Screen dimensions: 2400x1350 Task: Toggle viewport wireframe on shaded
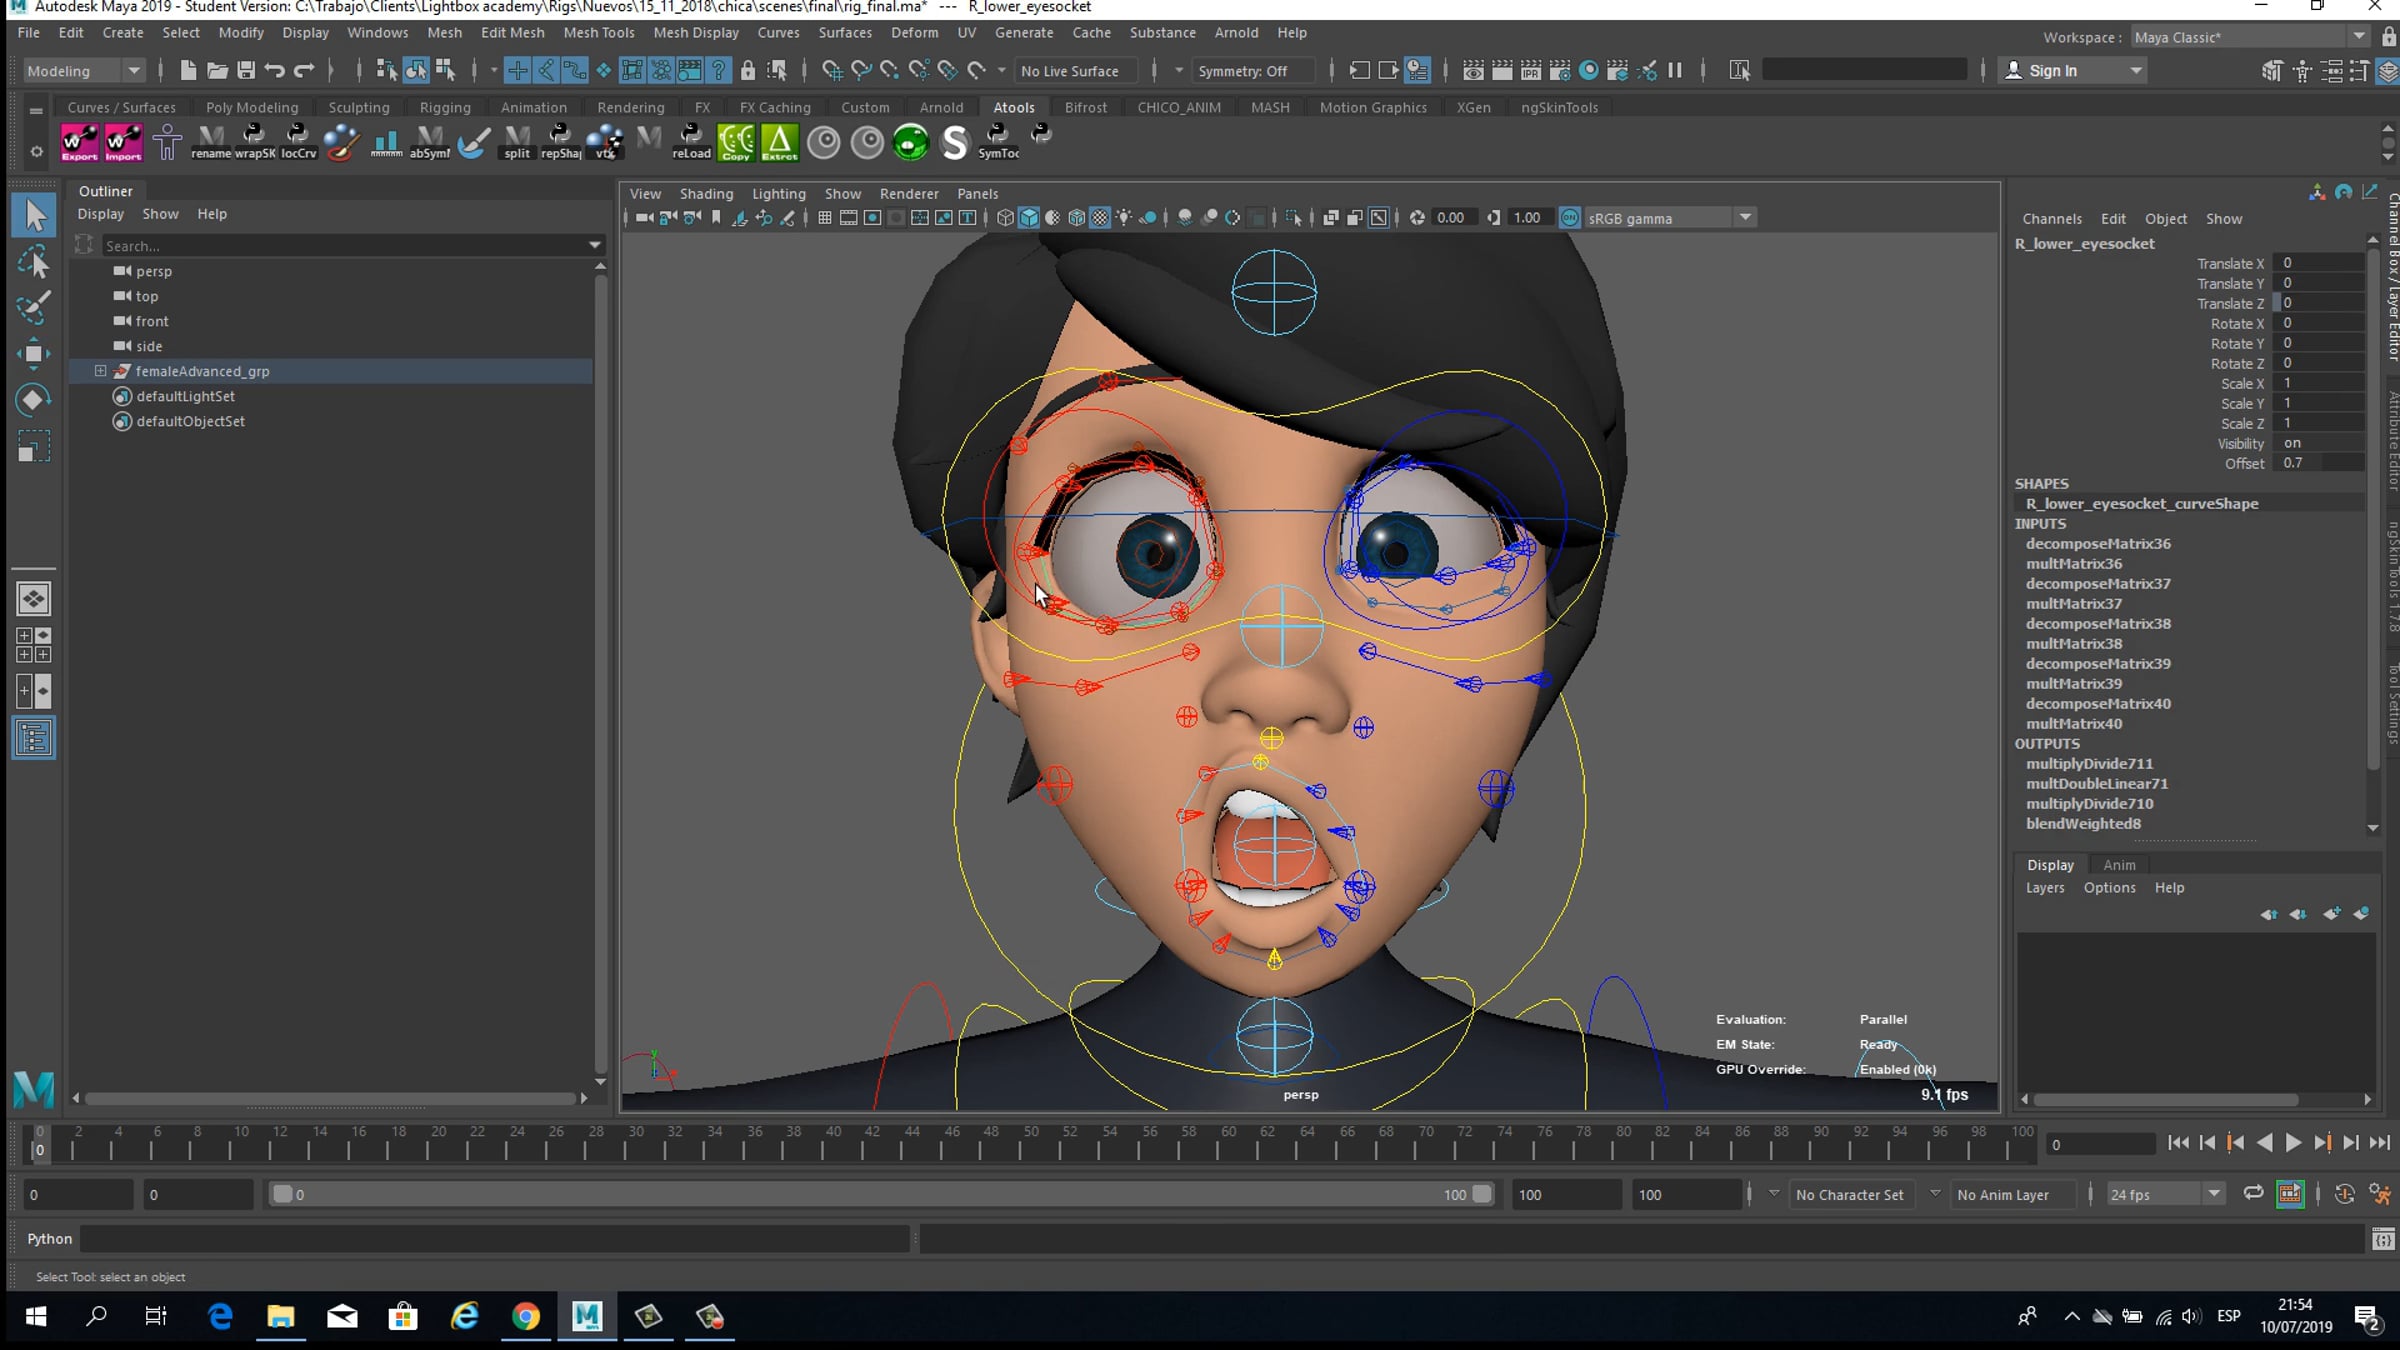point(1077,218)
